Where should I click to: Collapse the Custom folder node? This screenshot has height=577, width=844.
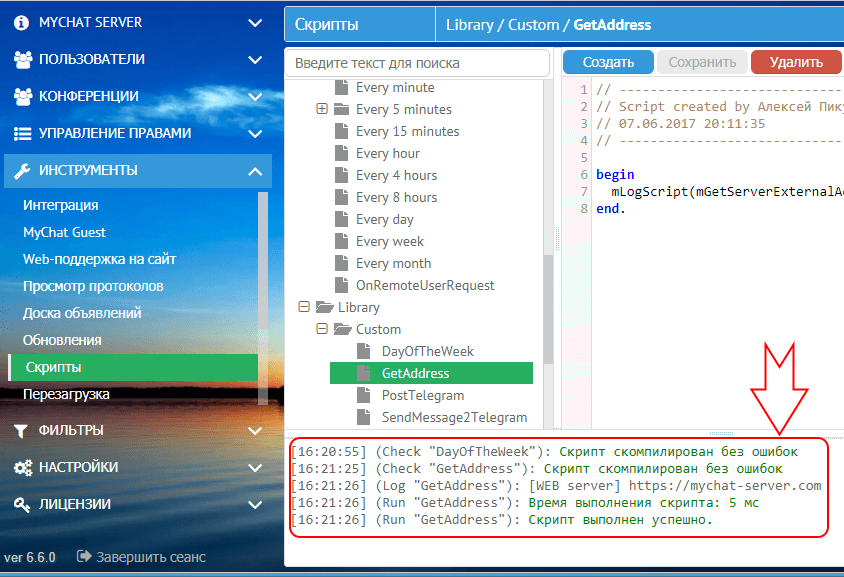[322, 329]
